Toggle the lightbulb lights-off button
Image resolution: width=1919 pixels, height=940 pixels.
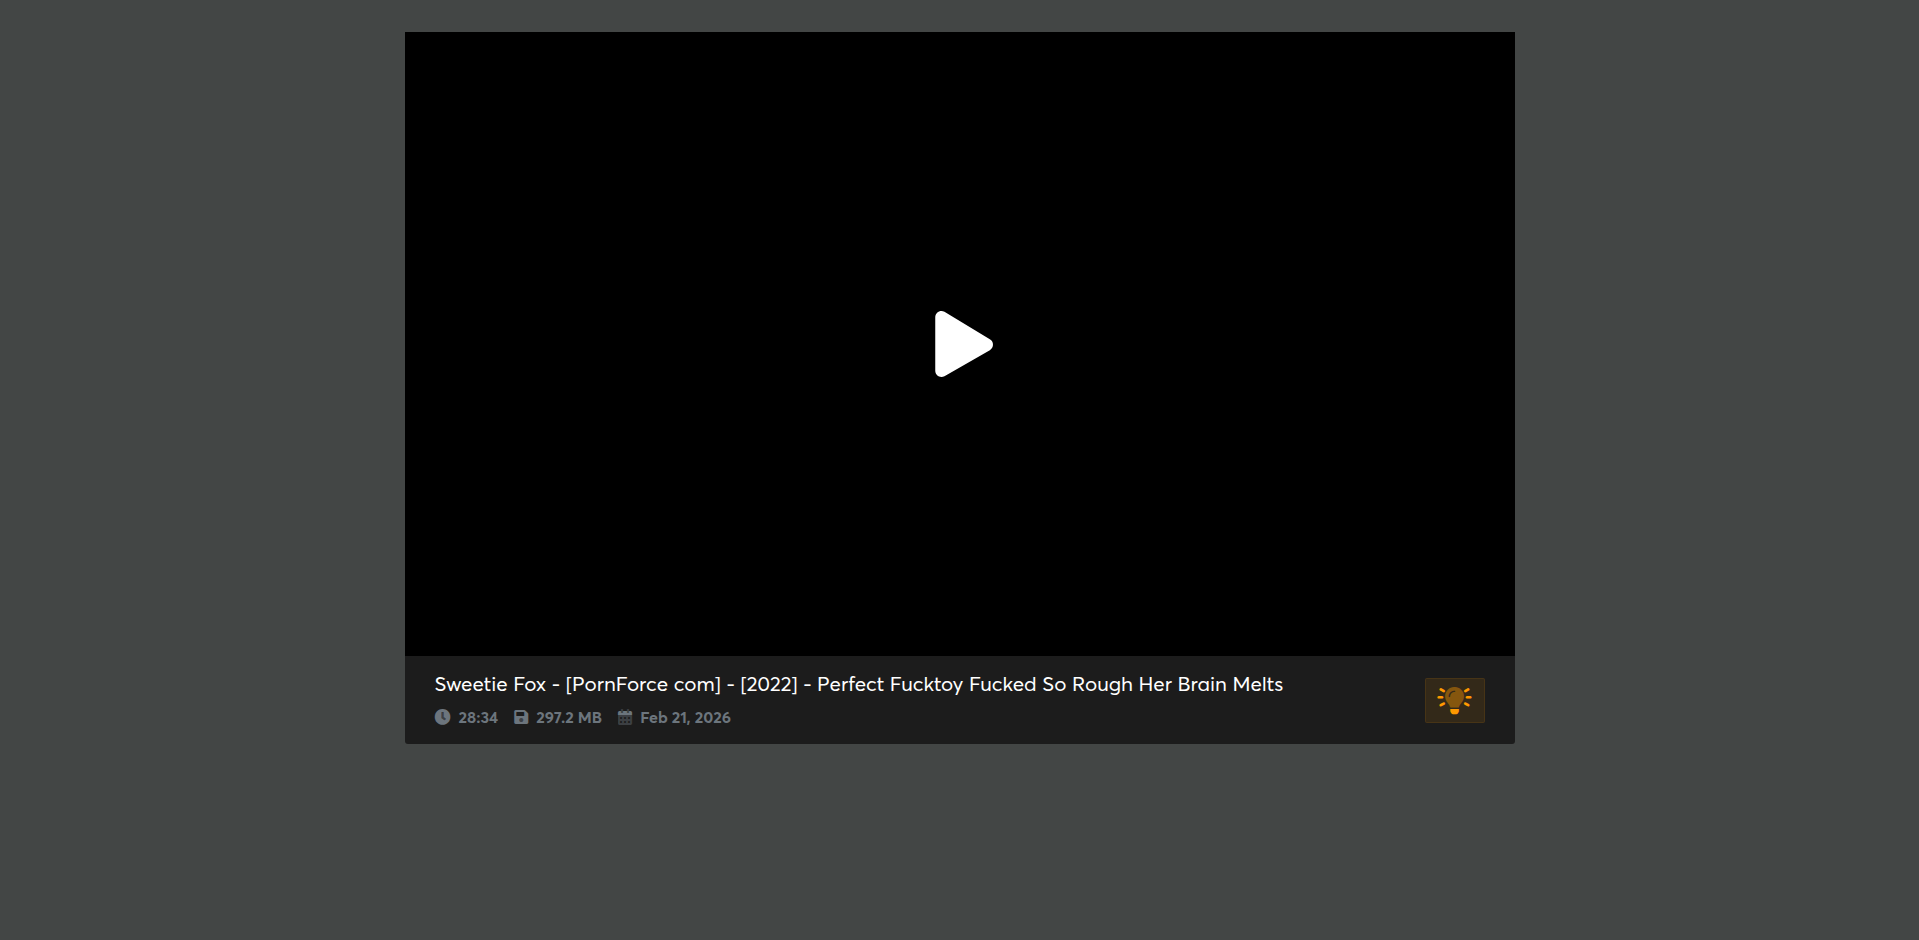[x=1454, y=700]
